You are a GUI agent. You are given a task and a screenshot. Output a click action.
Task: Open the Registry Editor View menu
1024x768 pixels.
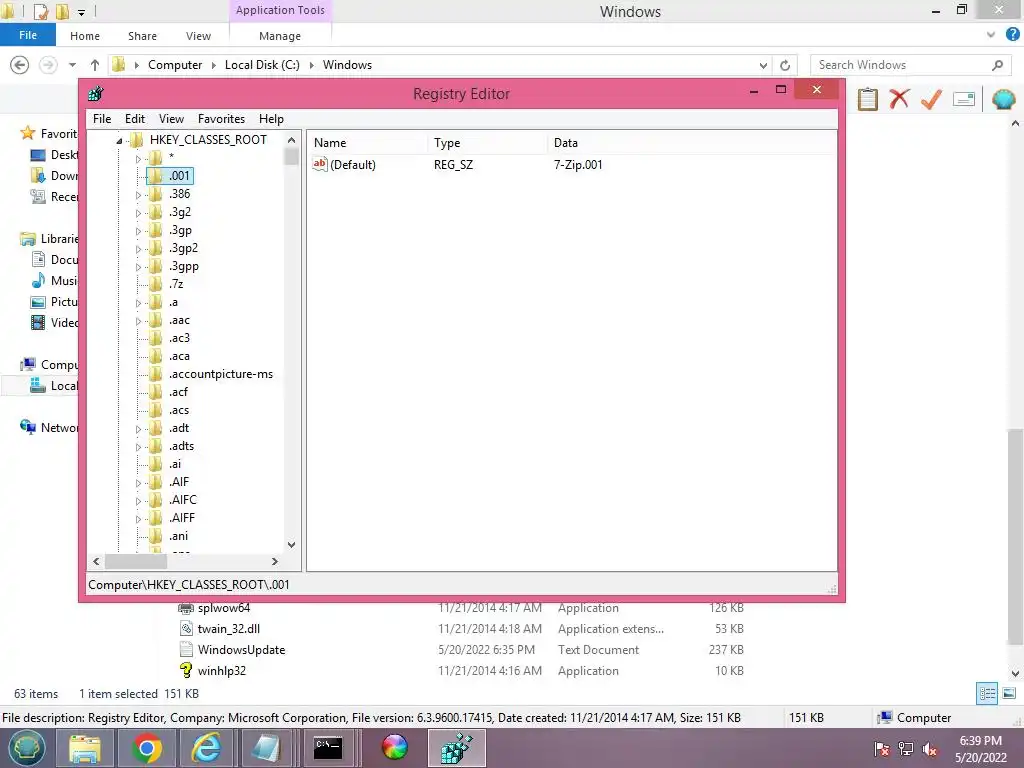(171, 119)
